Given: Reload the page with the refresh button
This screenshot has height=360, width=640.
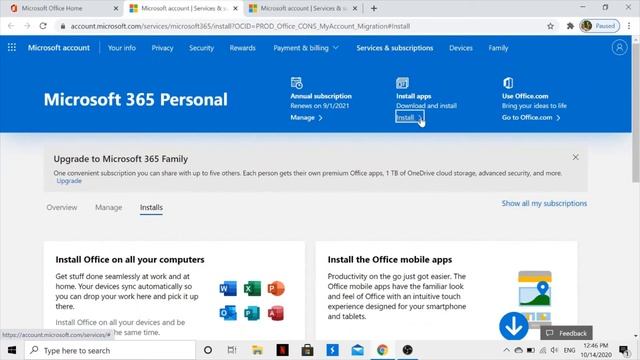Looking at the screenshot, I should (43, 26).
